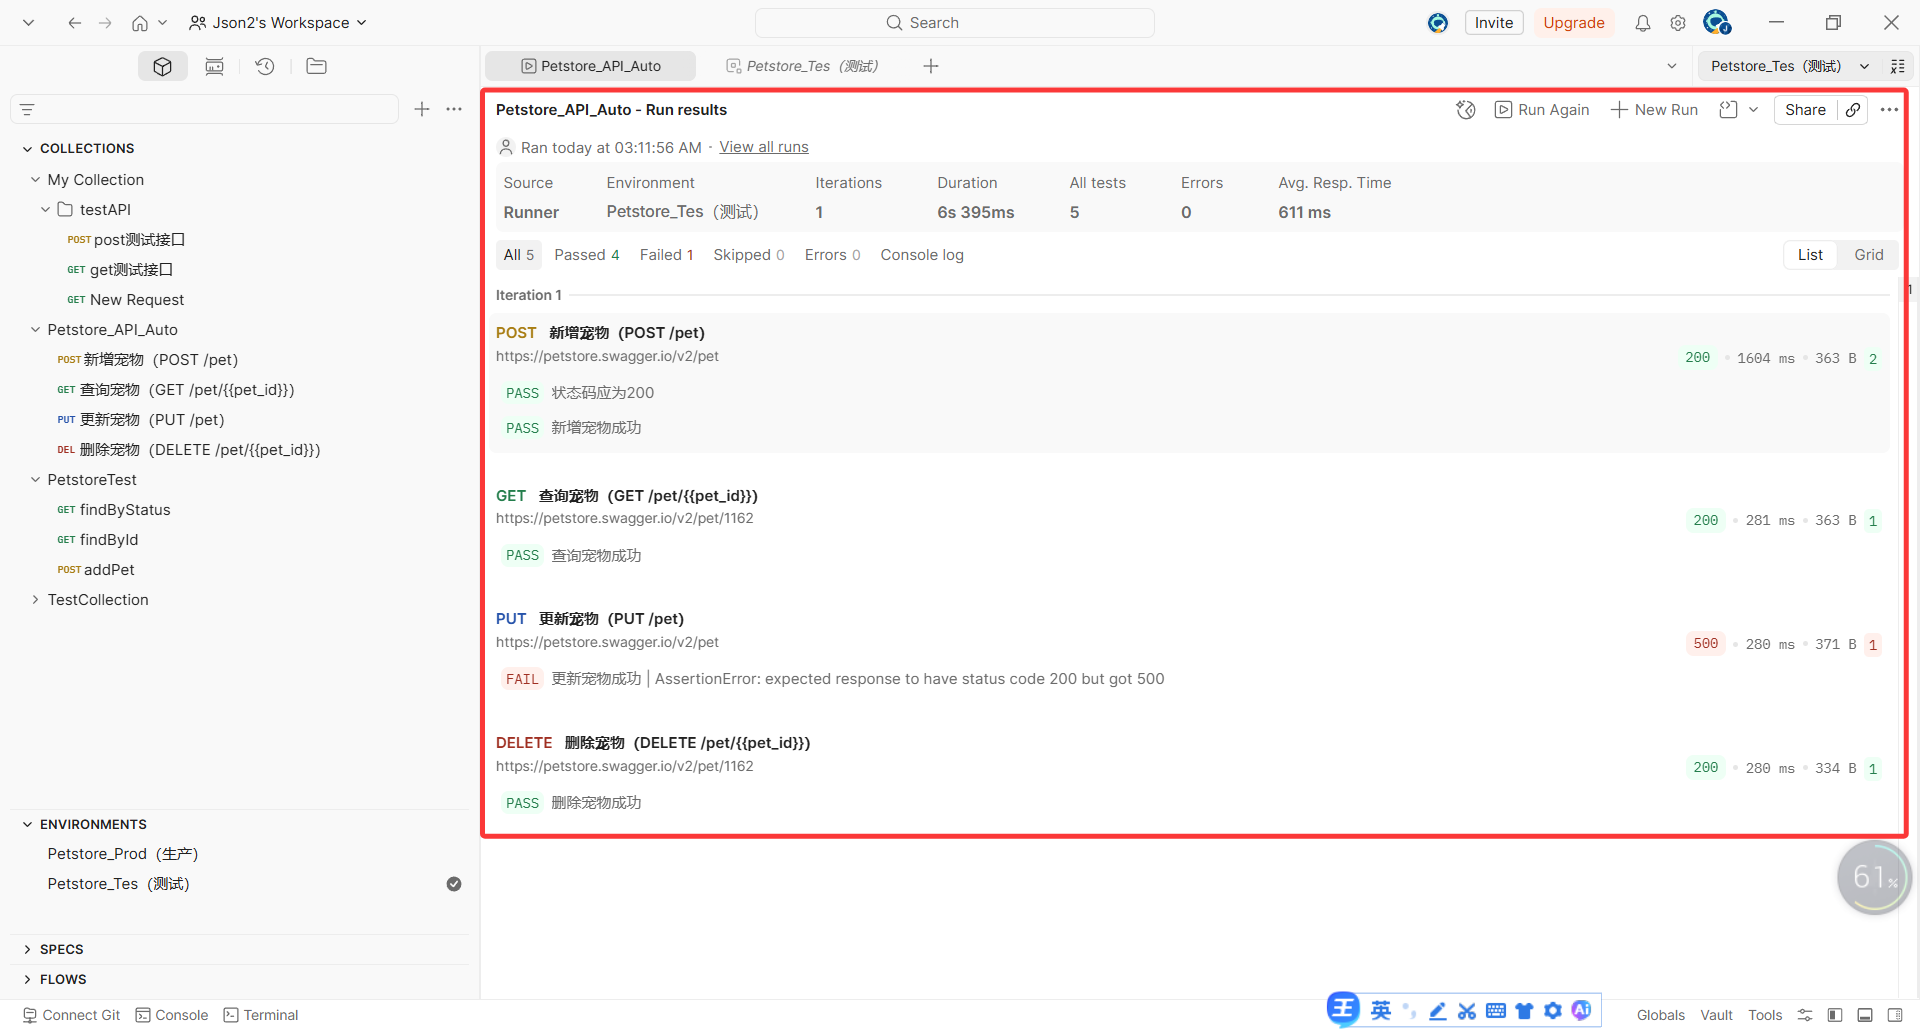This screenshot has width=1920, height=1030.
Task: Collapse My Collection tree node
Action: pyautogui.click(x=36, y=180)
